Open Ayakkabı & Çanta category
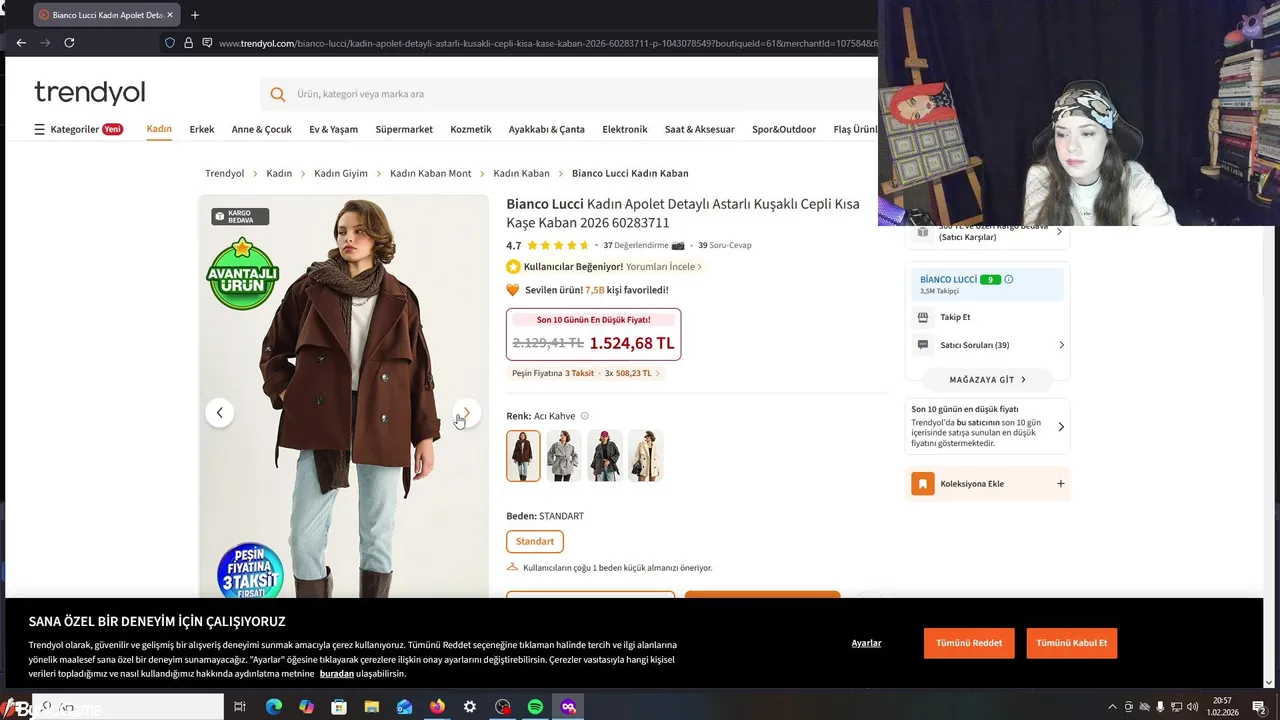This screenshot has height=720, width=1280. 547,129
